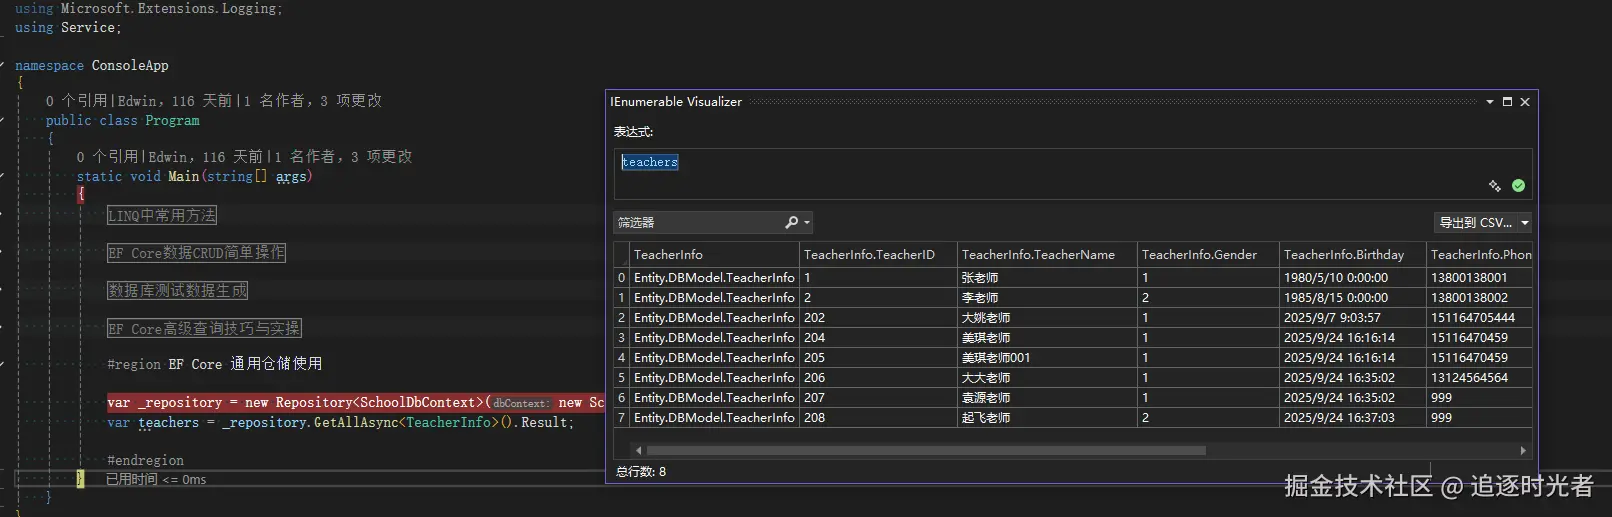This screenshot has height=517, width=1612.
Task: Expand the export format dropdown arrow
Action: pyautogui.click(x=1524, y=223)
